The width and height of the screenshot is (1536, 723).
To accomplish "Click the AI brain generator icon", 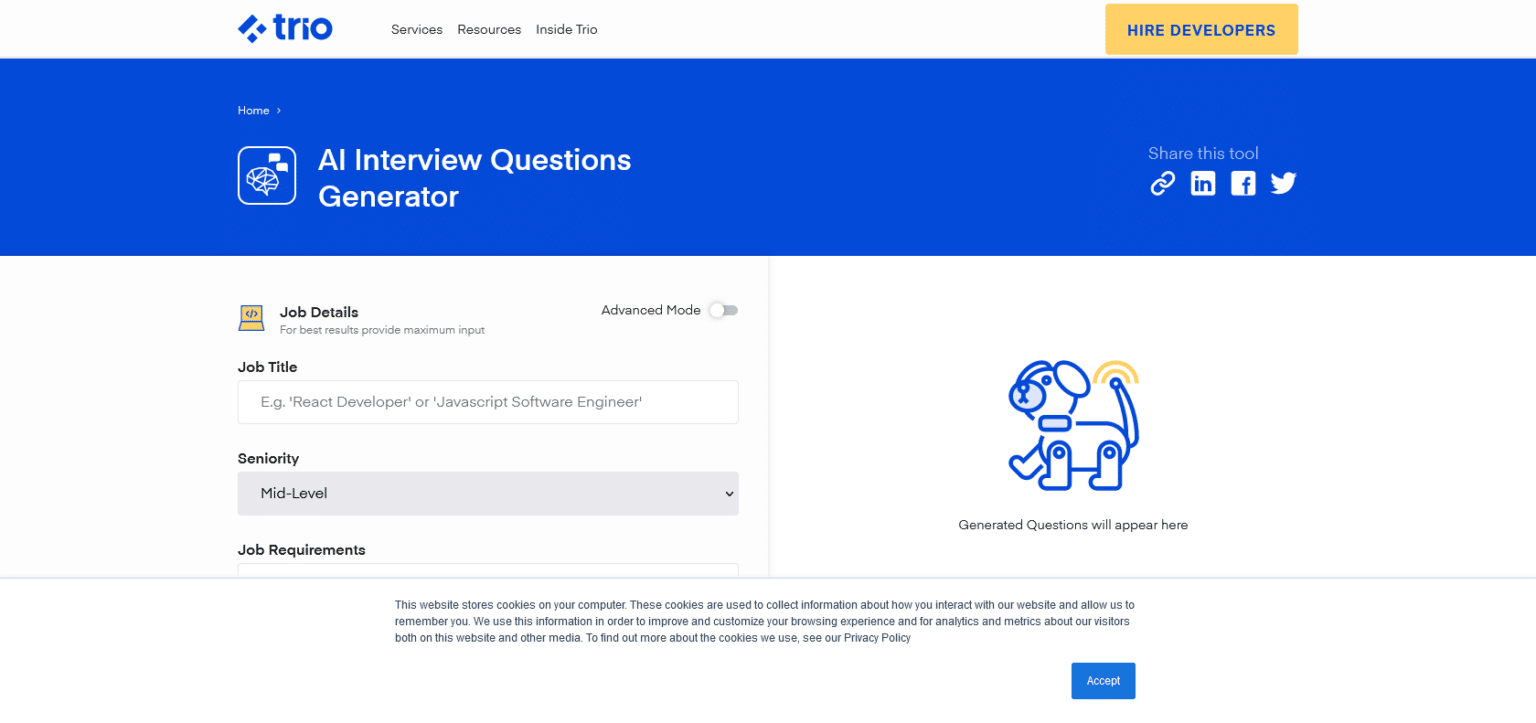I will 266,175.
